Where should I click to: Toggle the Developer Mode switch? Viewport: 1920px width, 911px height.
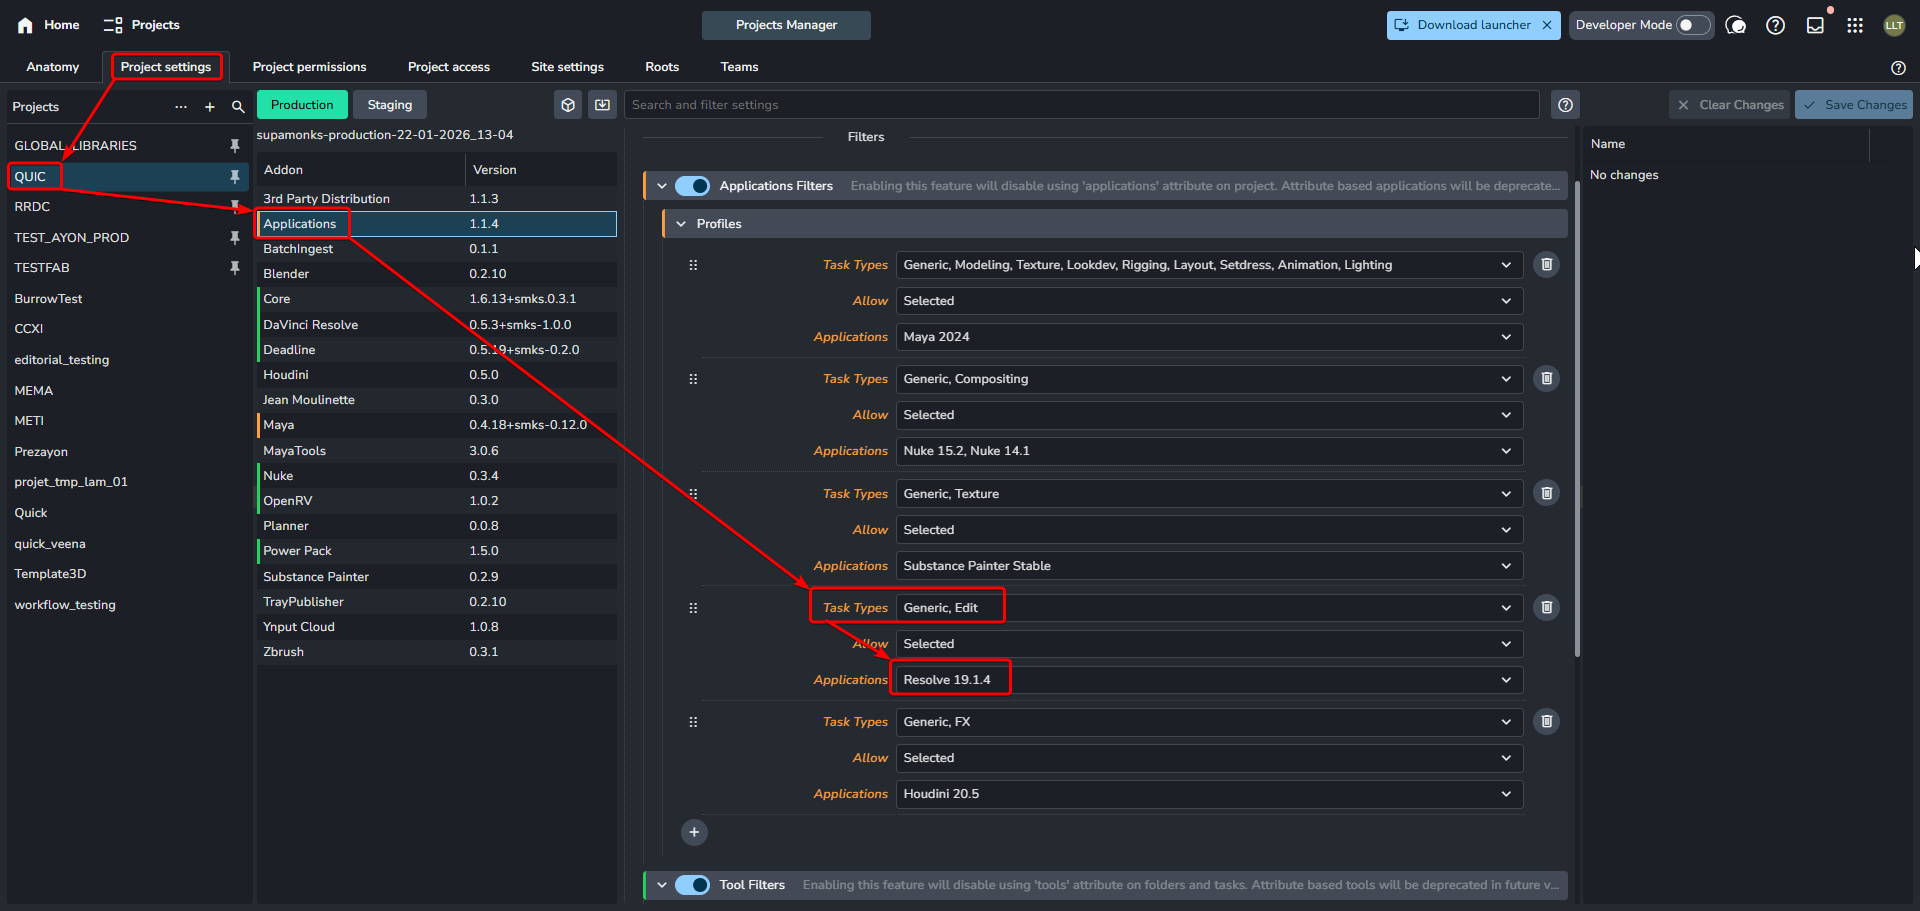coord(1692,25)
